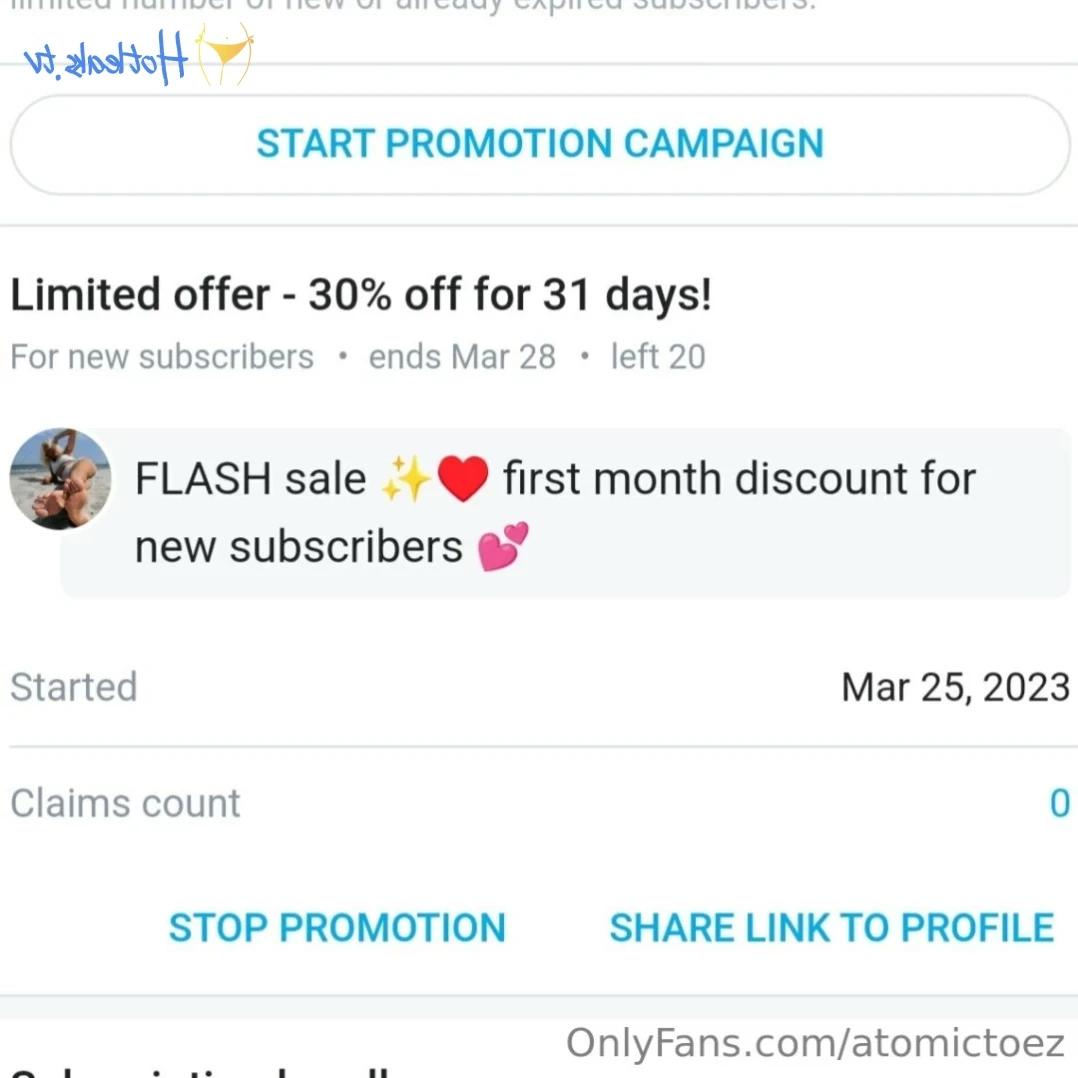Image resolution: width=1078 pixels, height=1078 pixels.
Task: Click the Mar 25, 2023 start date
Action: tap(955, 687)
